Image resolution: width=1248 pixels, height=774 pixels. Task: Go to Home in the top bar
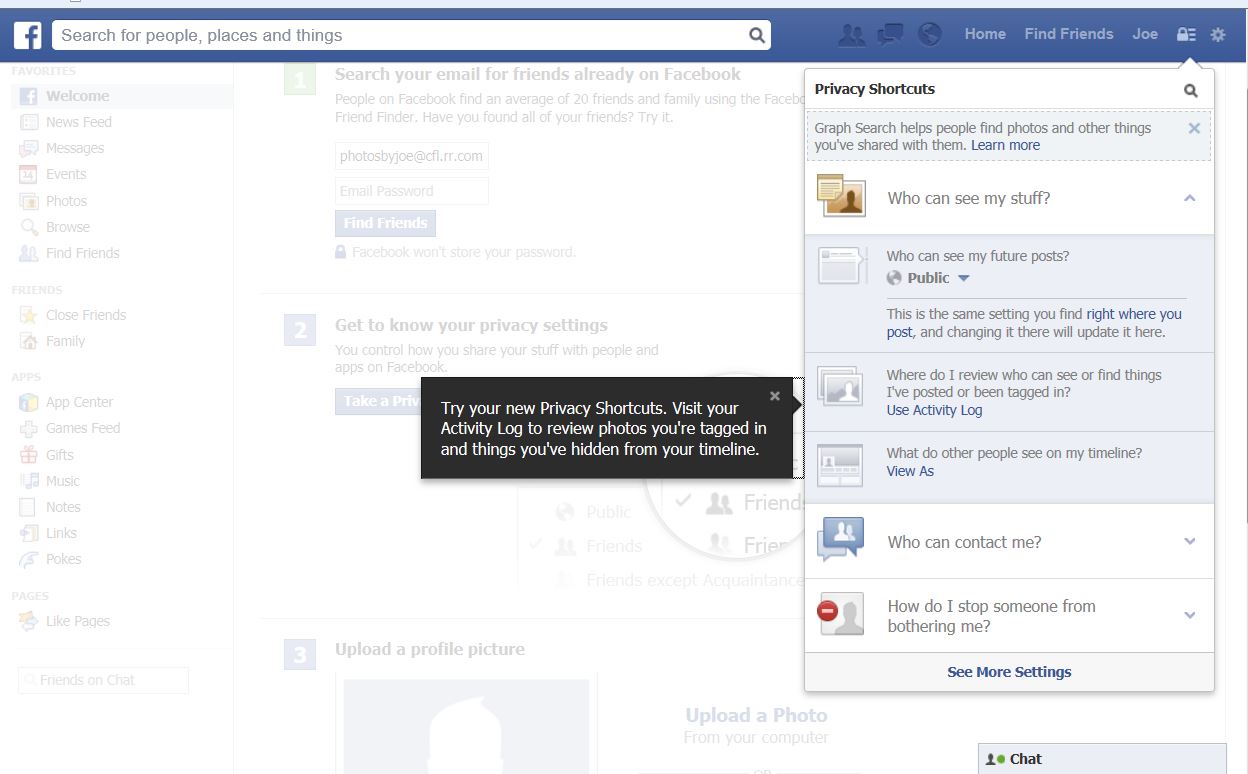[x=985, y=34]
